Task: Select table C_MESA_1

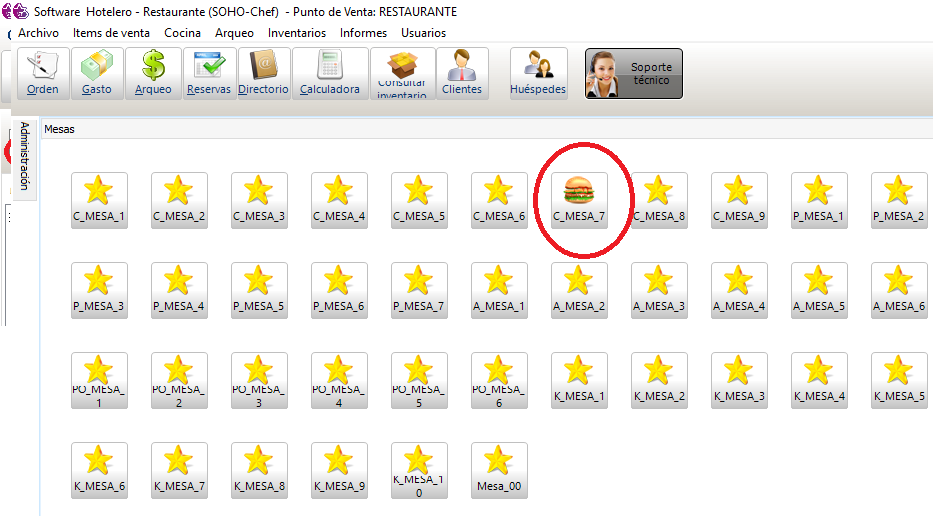Action: (99, 199)
